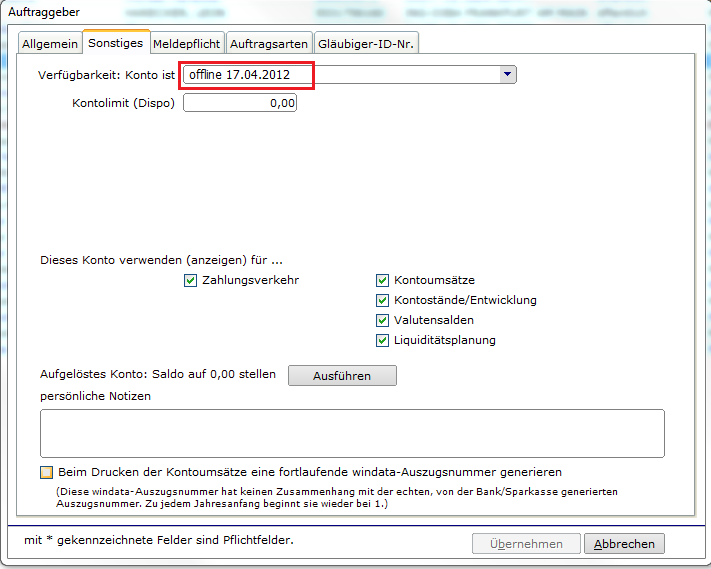Open the Gläubiger-ID-Nr. tab
This screenshot has height=569, width=711.
click(x=366, y=43)
